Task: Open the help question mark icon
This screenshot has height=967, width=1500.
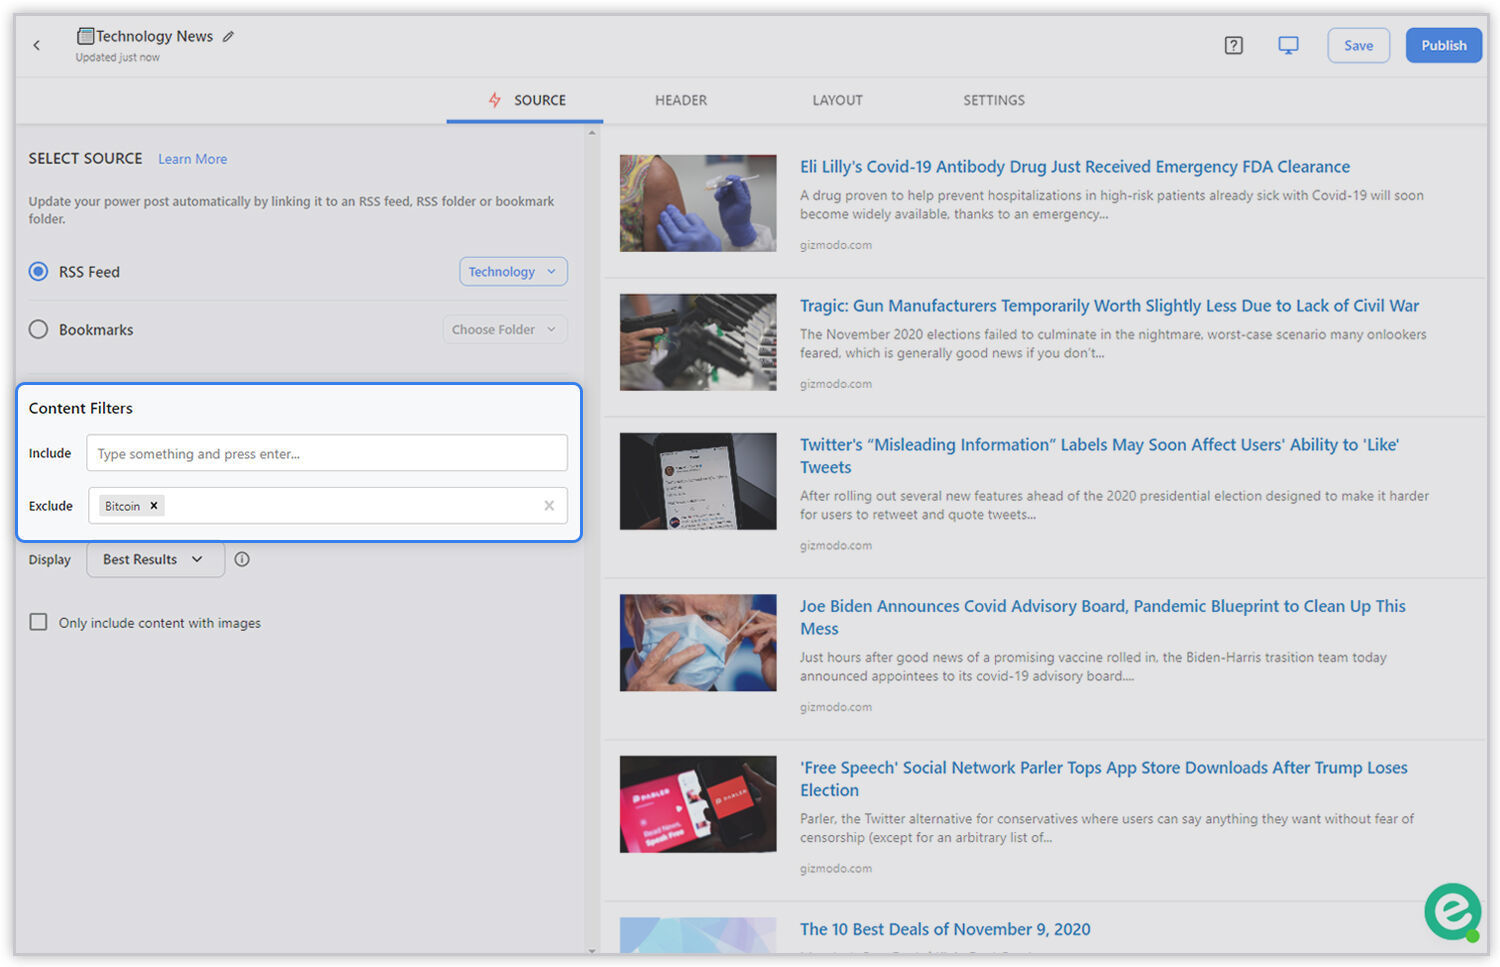Action: 1233,45
